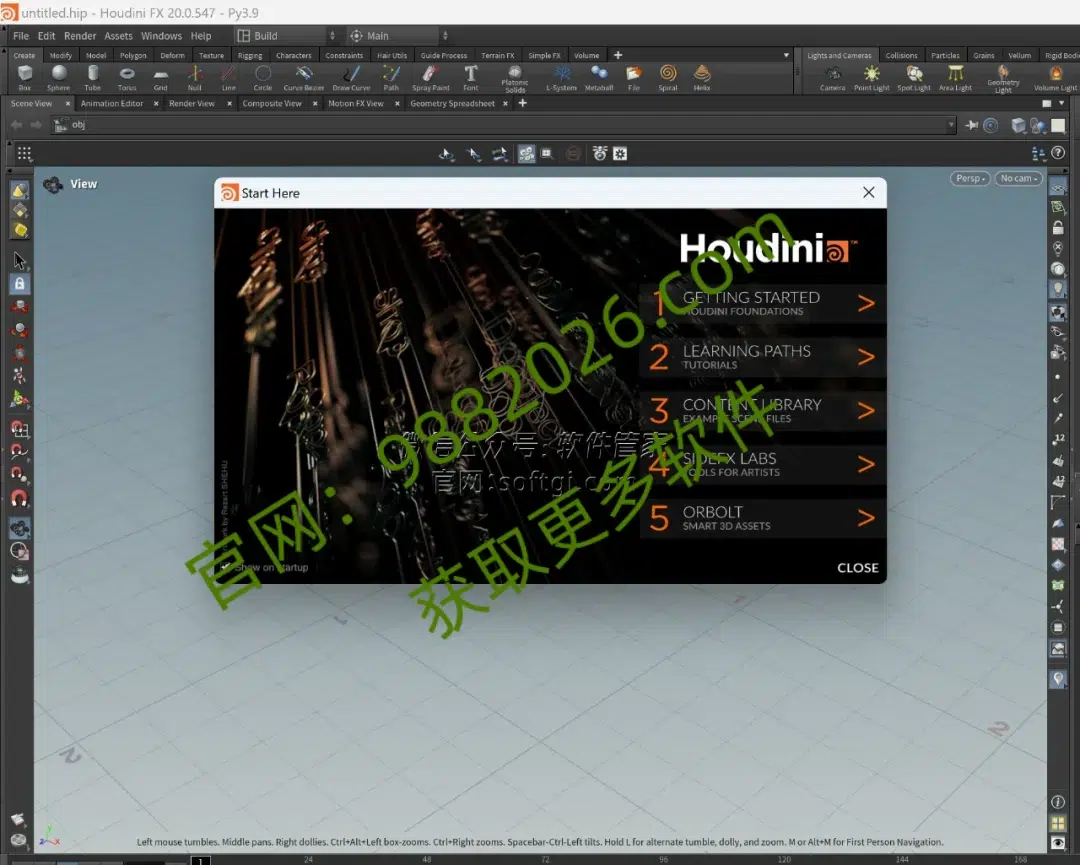Select the Line shelf tool

point(229,77)
